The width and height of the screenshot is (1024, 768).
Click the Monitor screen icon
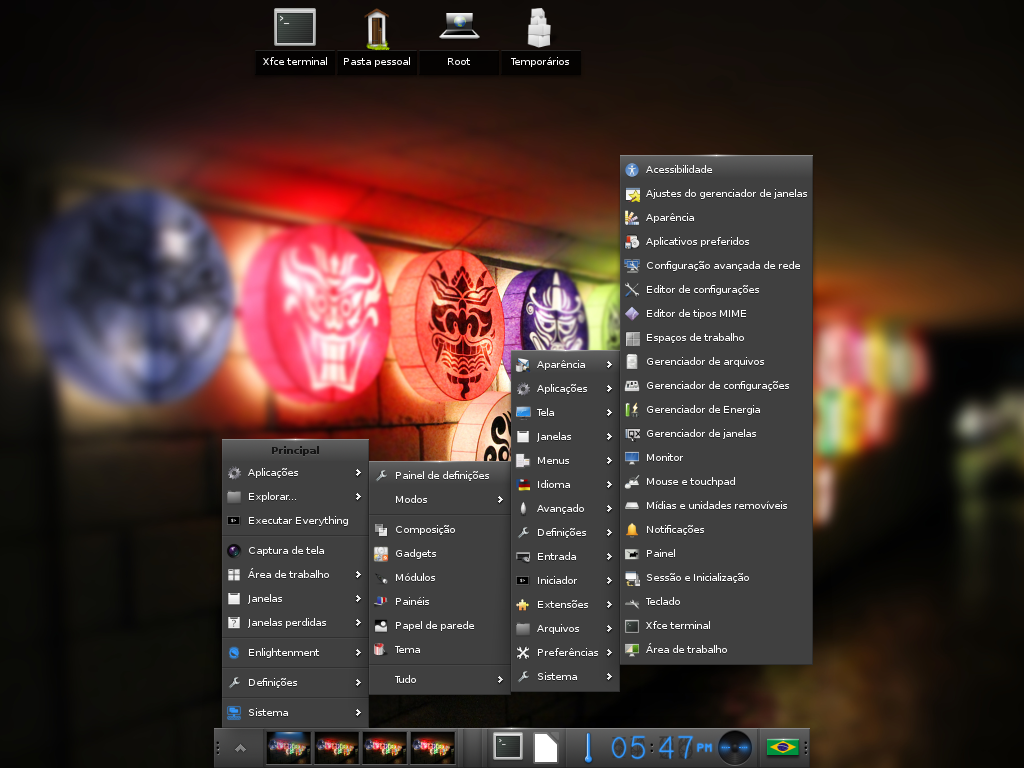point(632,458)
